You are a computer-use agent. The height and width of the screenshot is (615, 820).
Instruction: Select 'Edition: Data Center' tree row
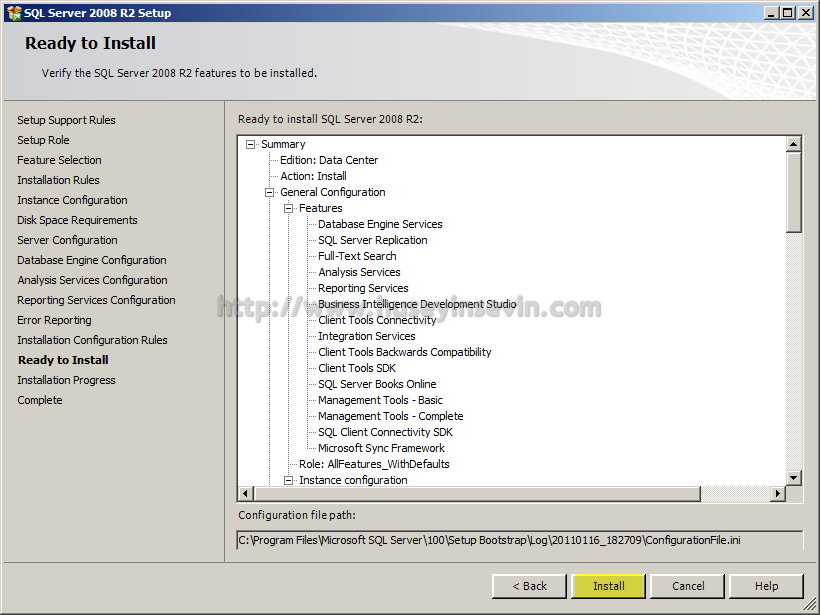pos(329,161)
